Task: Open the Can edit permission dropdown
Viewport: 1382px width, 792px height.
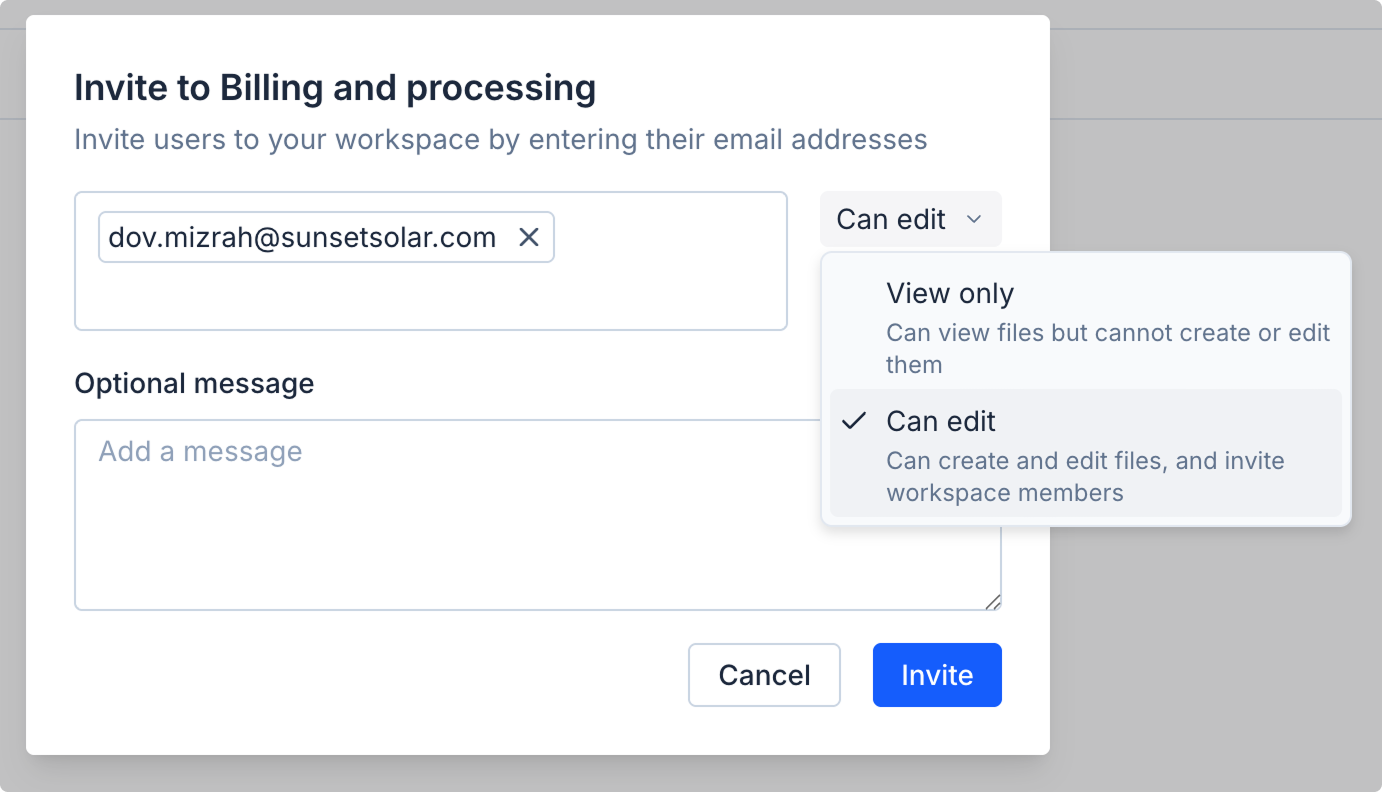Action: (910, 219)
